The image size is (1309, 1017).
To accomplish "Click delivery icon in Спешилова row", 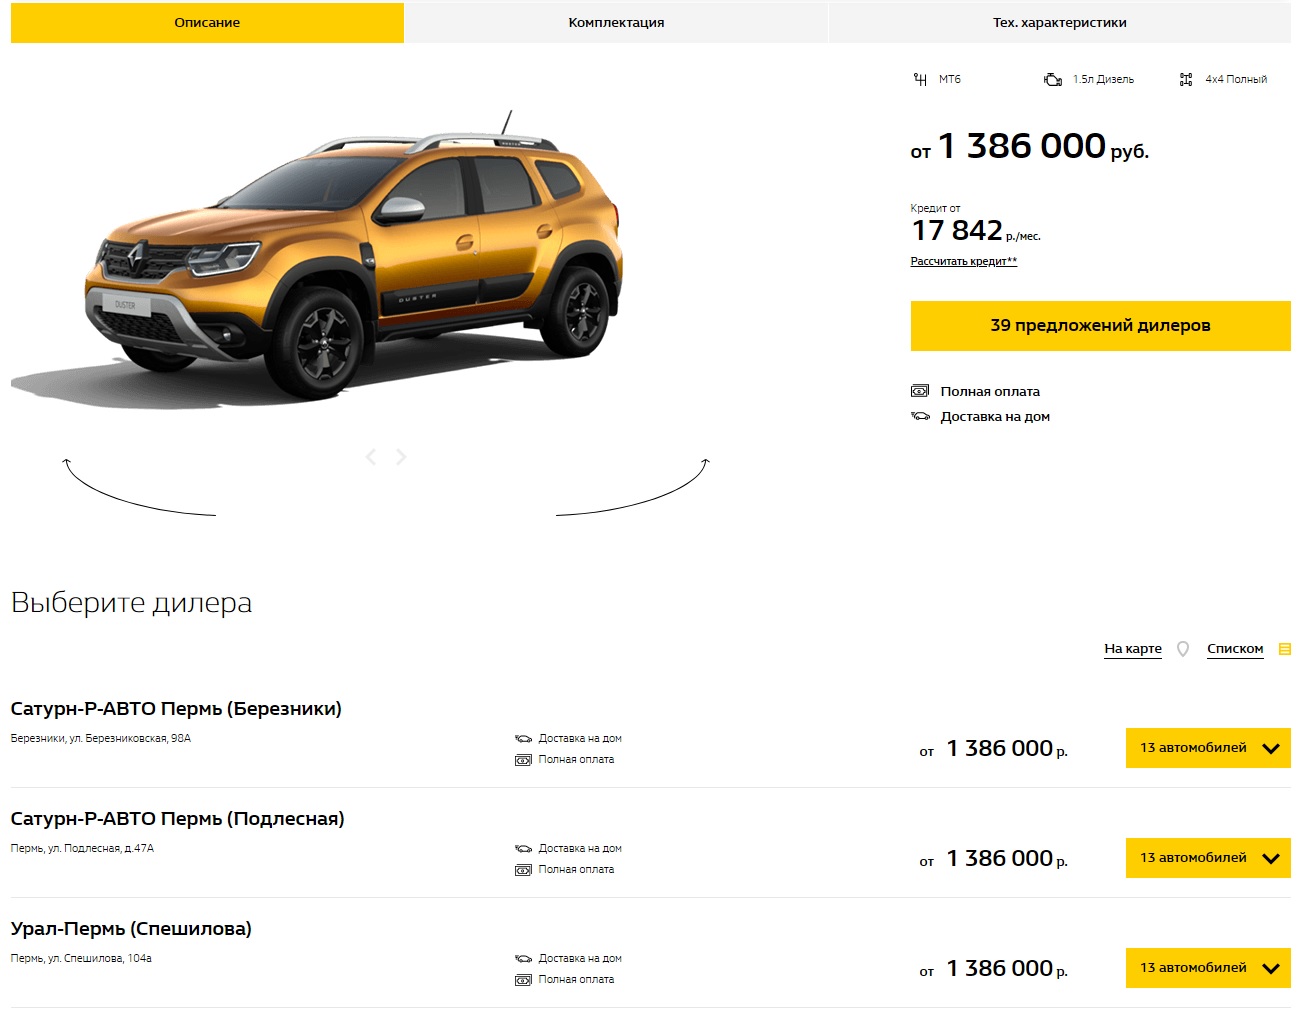I will [523, 959].
